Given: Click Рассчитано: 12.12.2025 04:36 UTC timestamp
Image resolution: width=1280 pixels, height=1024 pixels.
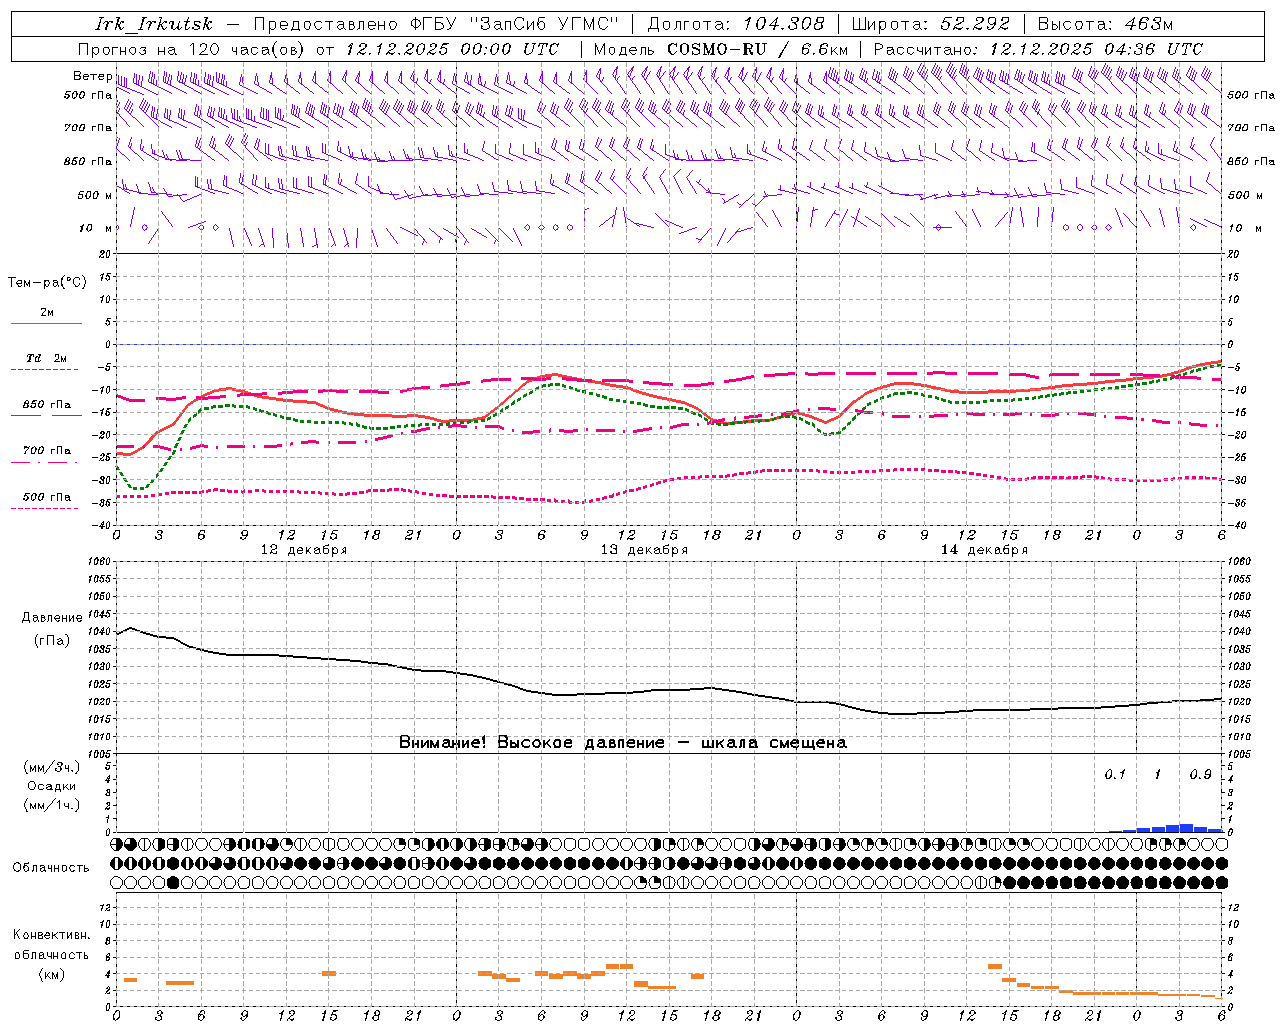Looking at the screenshot, I should (x=1038, y=49).
